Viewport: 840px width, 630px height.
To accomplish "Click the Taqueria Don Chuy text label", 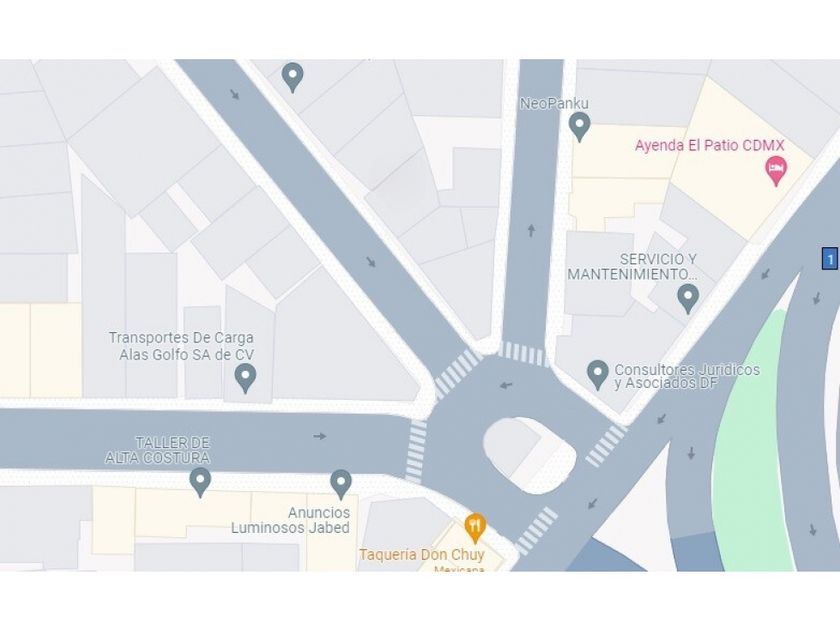I will pos(422,554).
